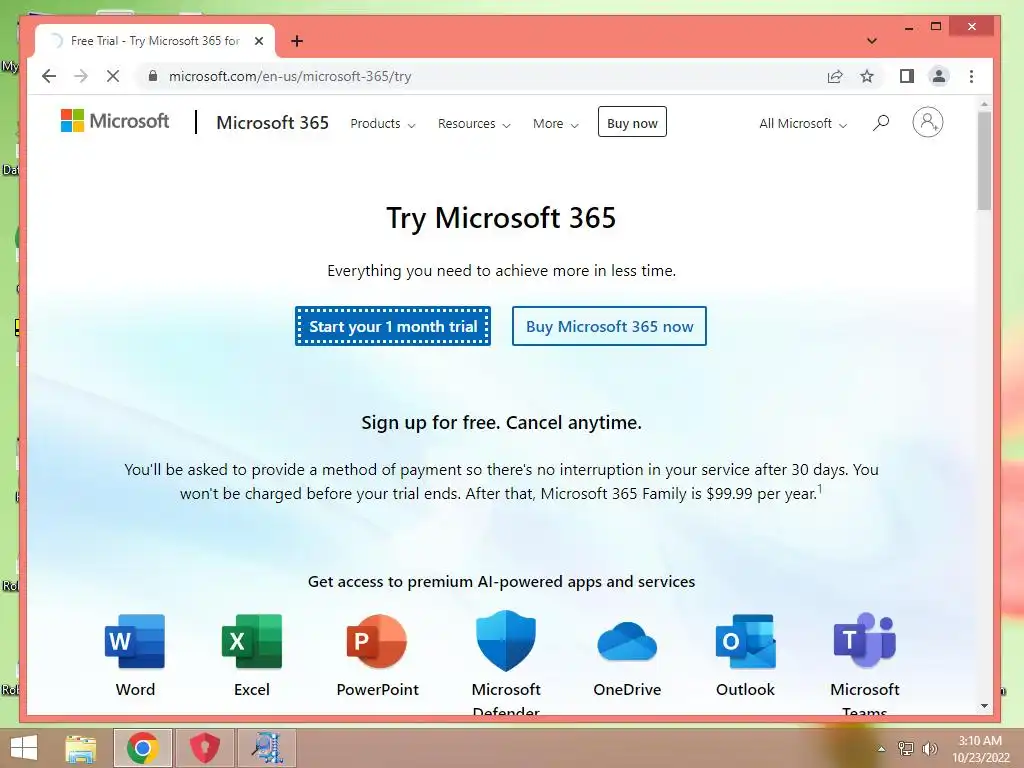Viewport: 1024px width, 768px height.
Task: Show hidden system tray icons
Action: 882,749
